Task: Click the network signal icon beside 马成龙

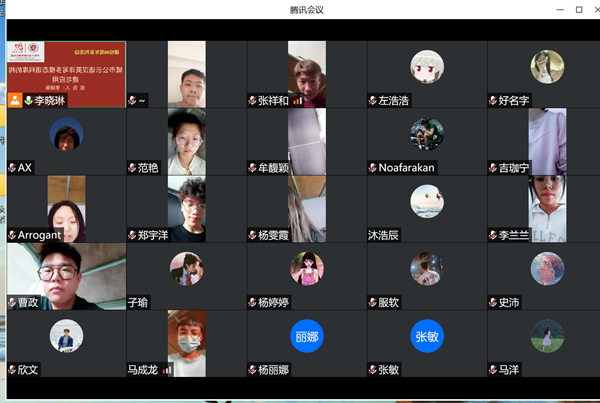Action: pyautogui.click(x=167, y=370)
